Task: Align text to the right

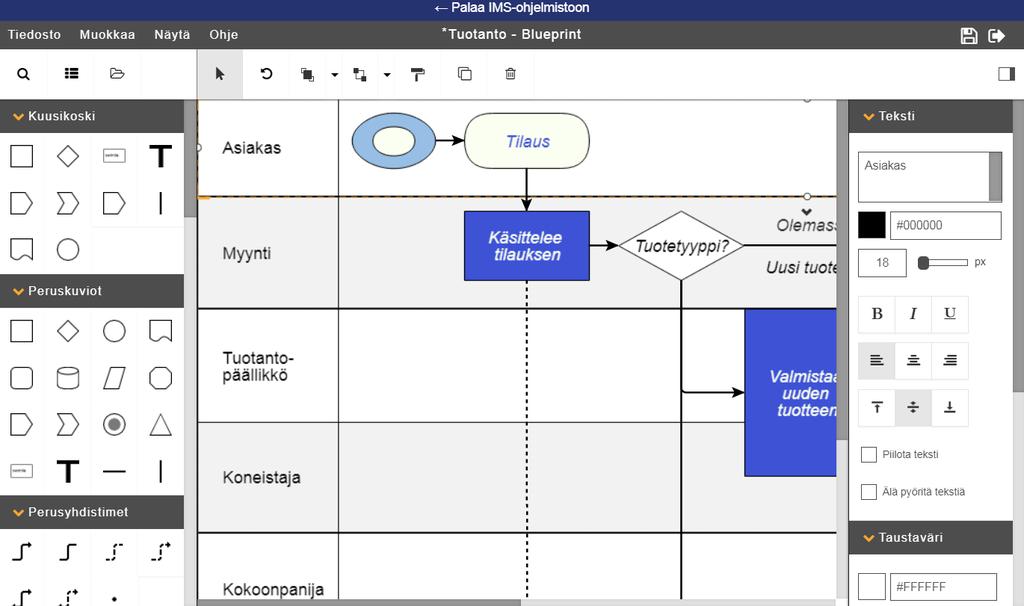Action: [x=950, y=360]
